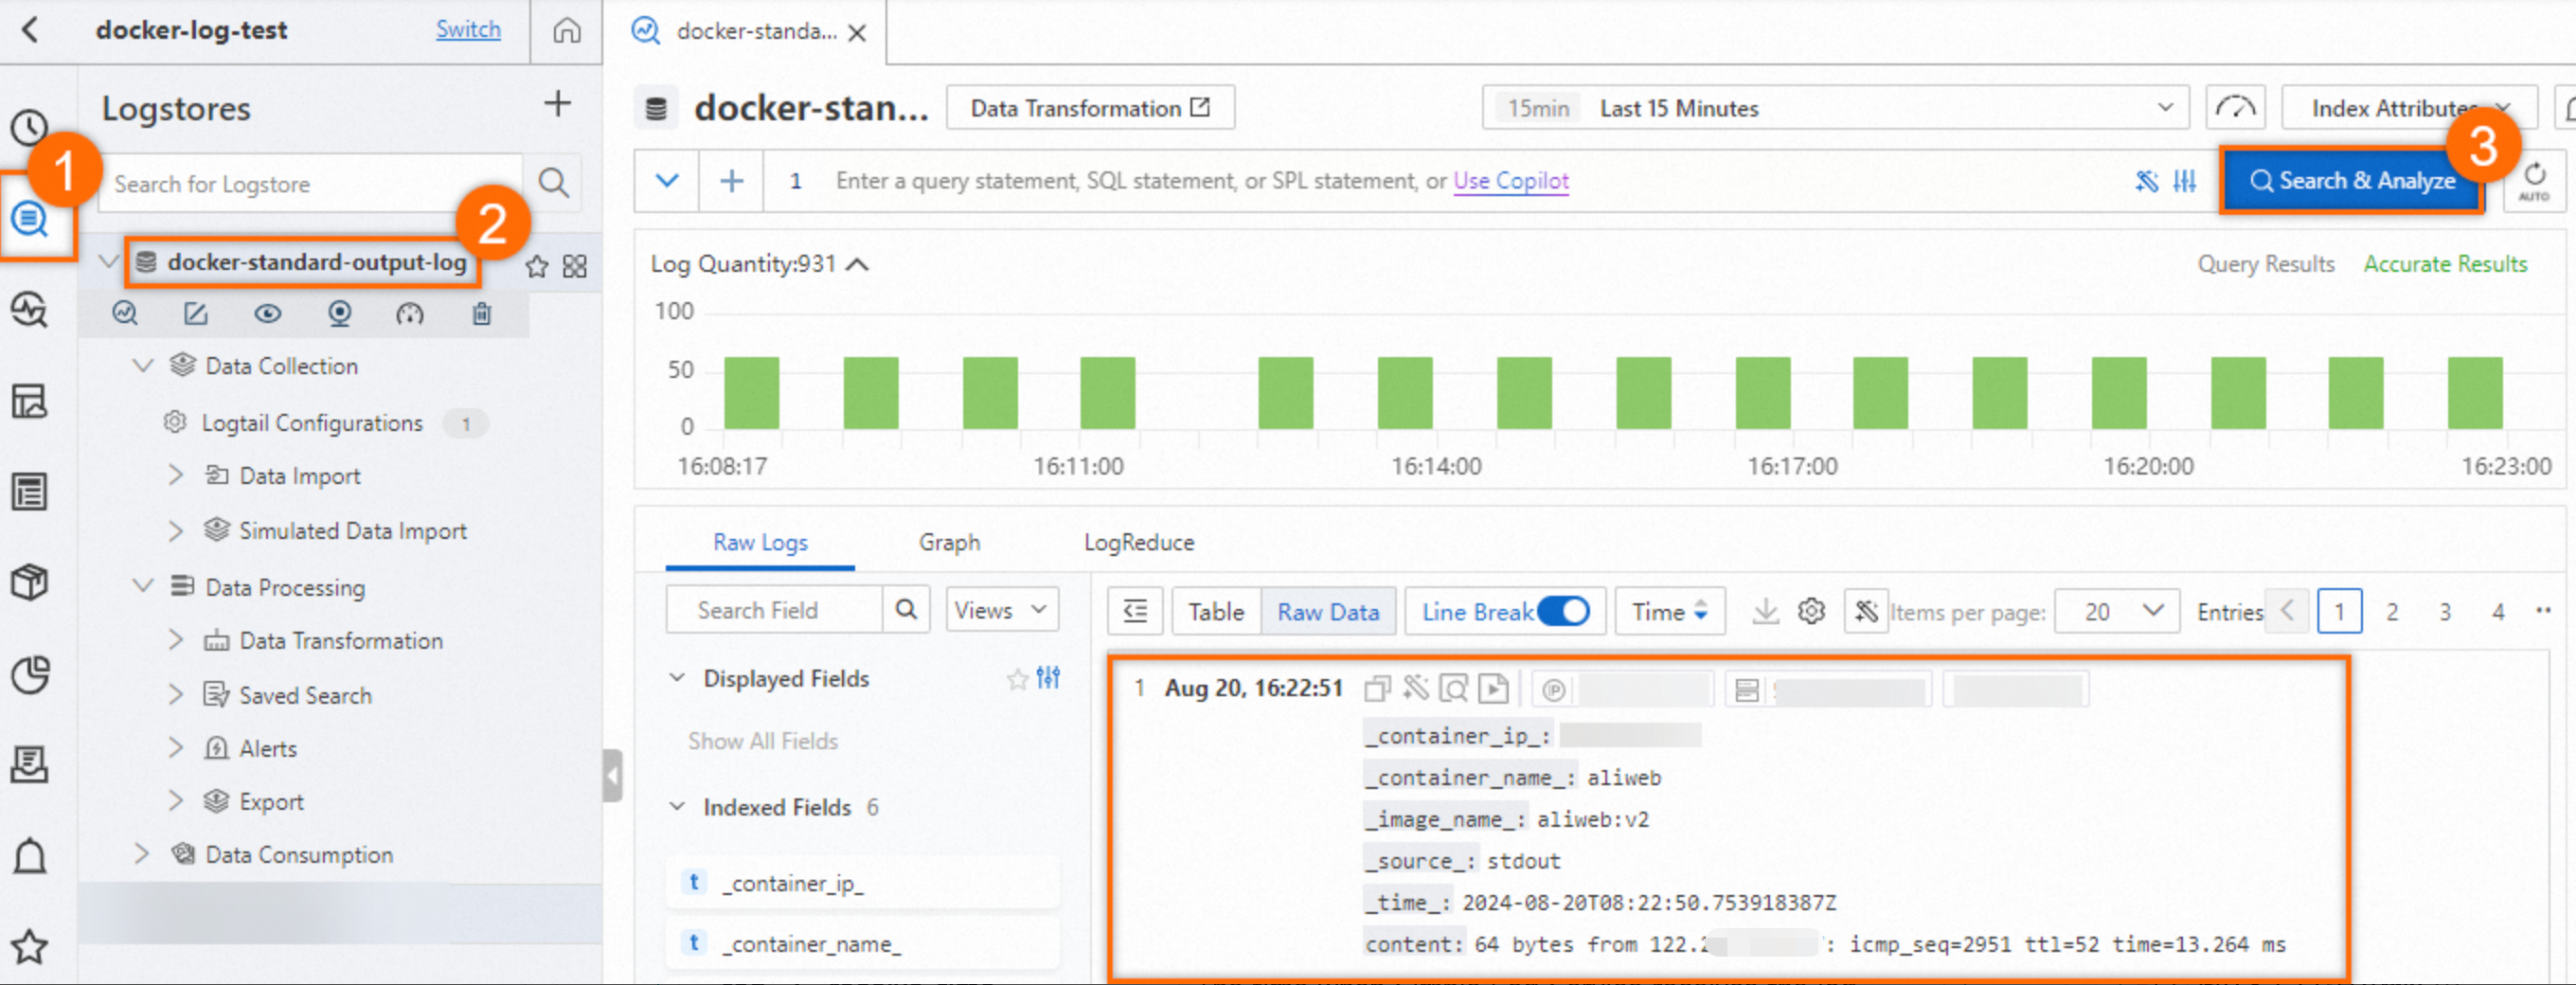Image resolution: width=2576 pixels, height=985 pixels.
Task: Switch to Table view
Action: click(1216, 611)
